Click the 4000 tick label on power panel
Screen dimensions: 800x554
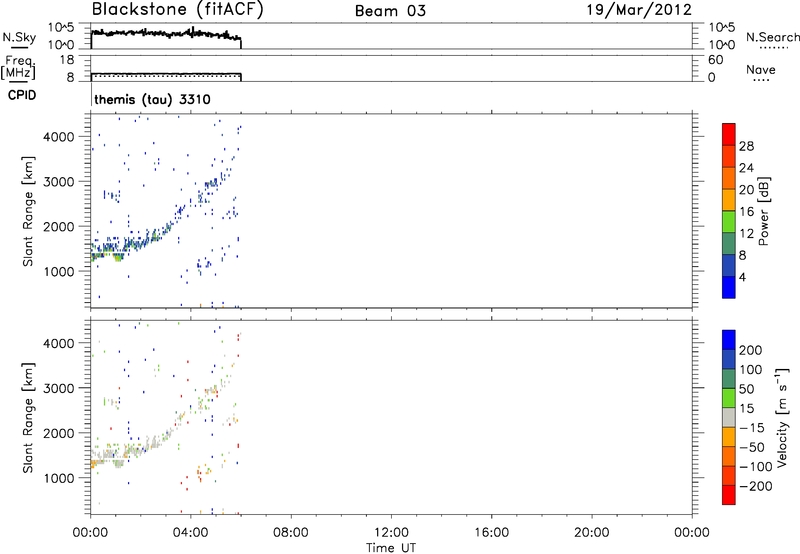(x=59, y=137)
